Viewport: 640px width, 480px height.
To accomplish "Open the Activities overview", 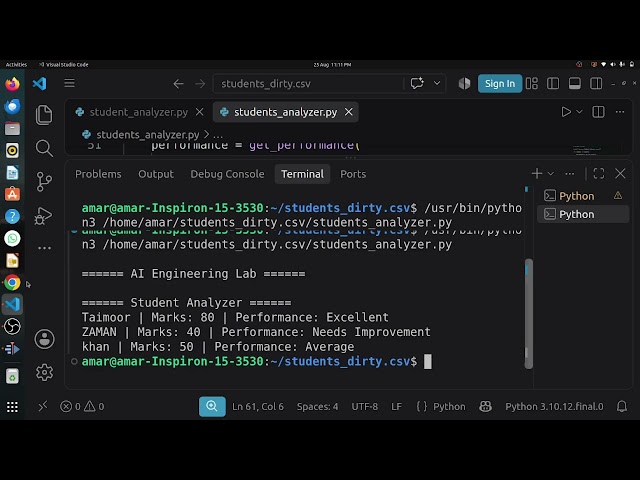I will (16, 64).
